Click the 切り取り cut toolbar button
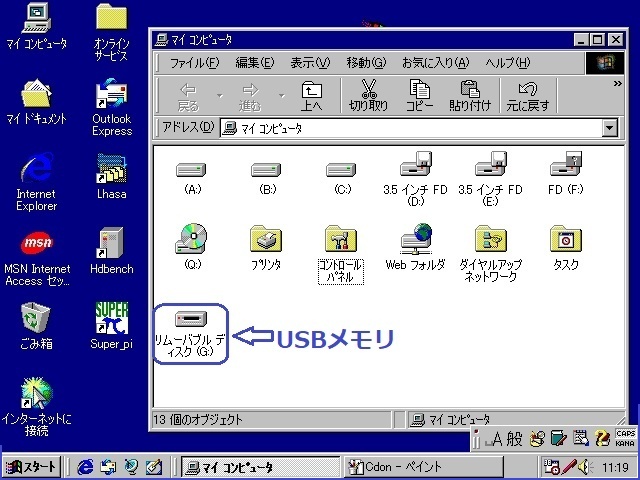 [368, 97]
